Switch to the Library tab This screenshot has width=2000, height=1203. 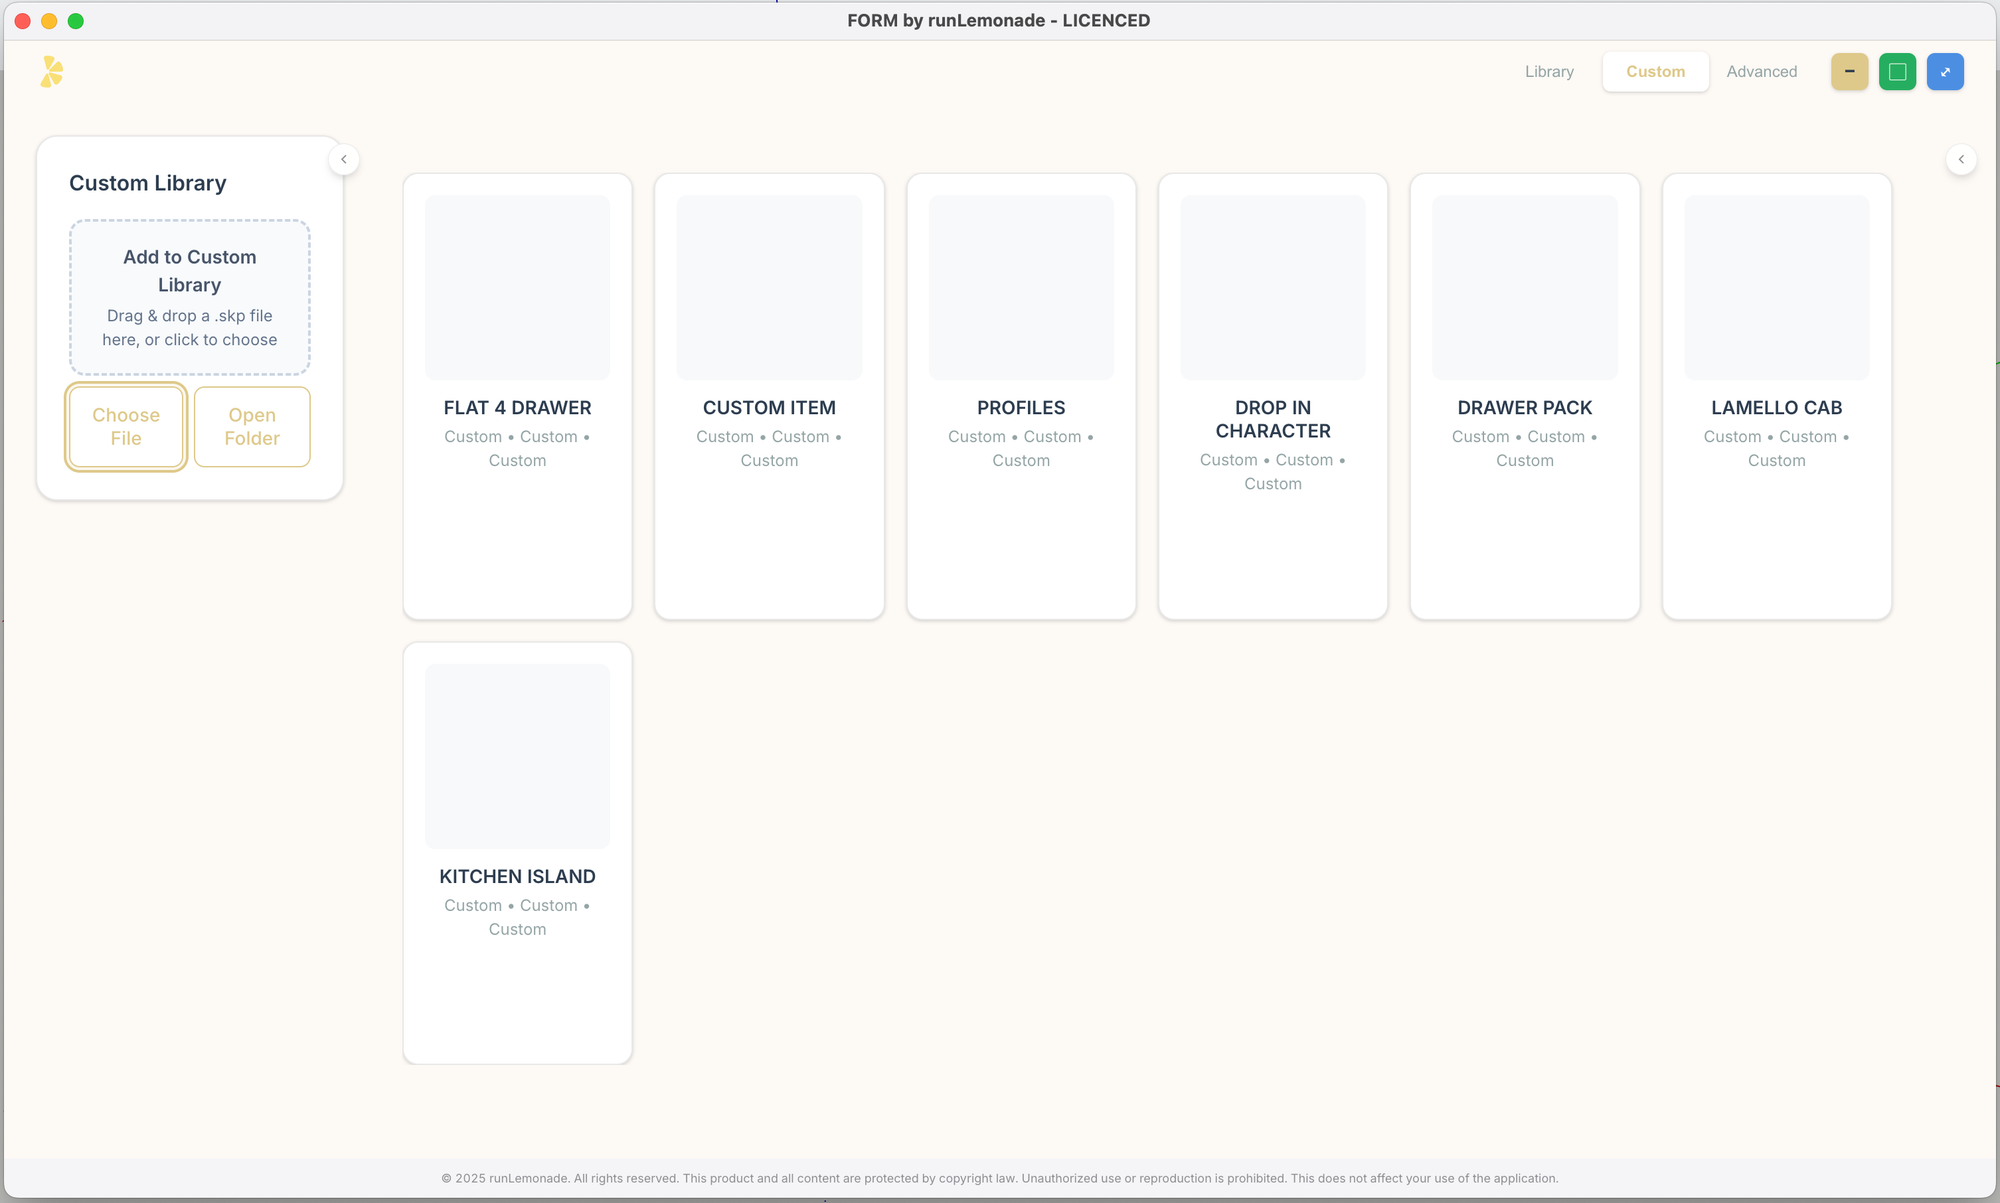pos(1549,72)
